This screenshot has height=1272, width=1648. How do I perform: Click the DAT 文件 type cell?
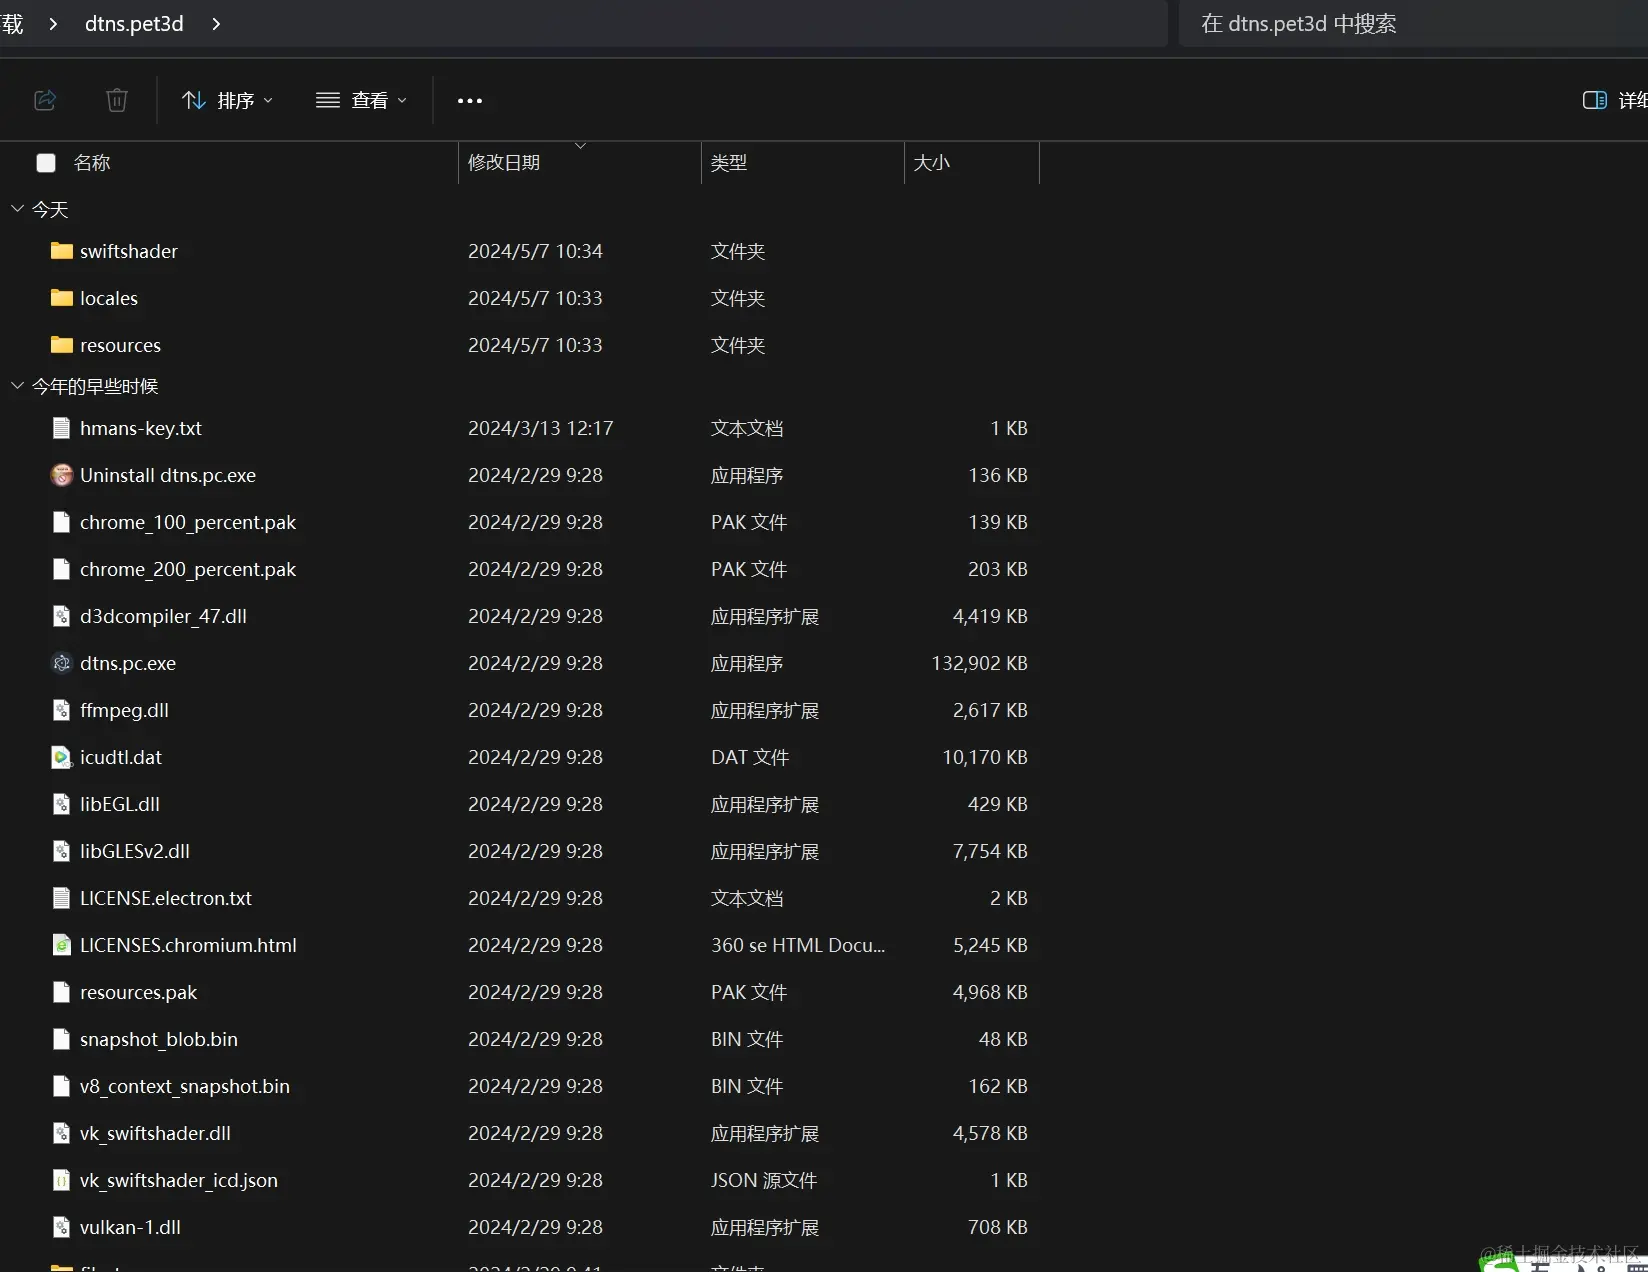750,757
